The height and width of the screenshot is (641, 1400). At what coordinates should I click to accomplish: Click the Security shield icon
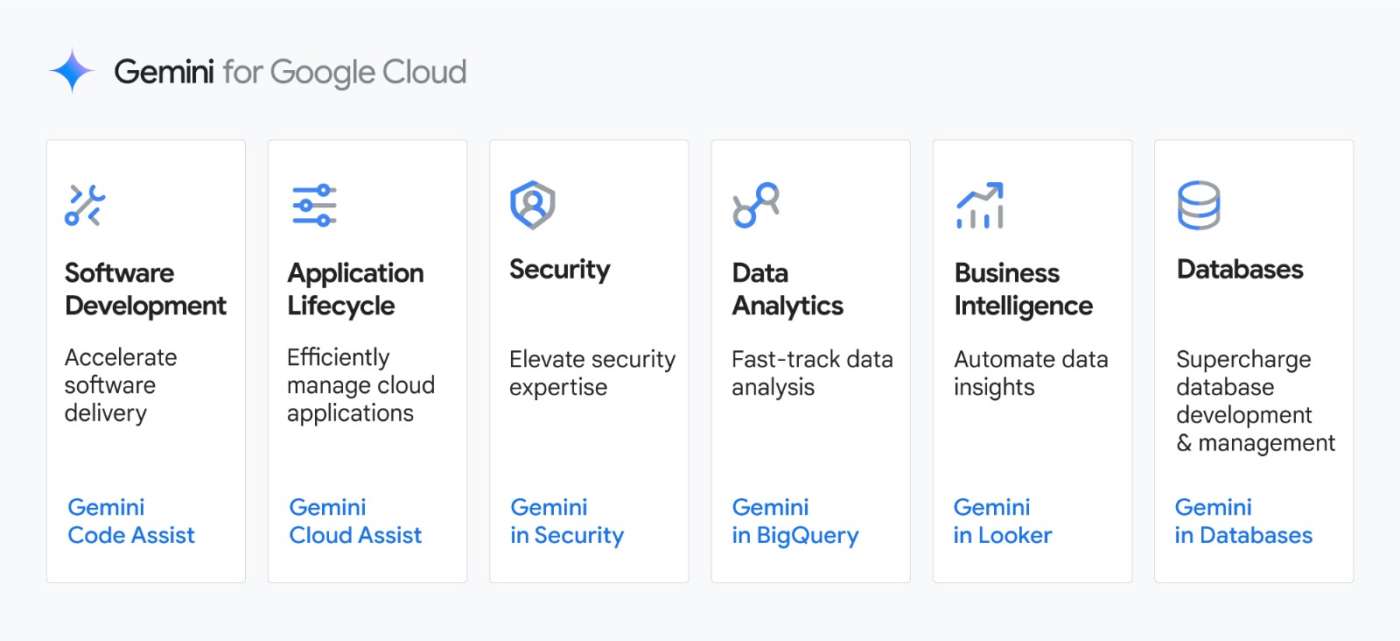[x=532, y=205]
